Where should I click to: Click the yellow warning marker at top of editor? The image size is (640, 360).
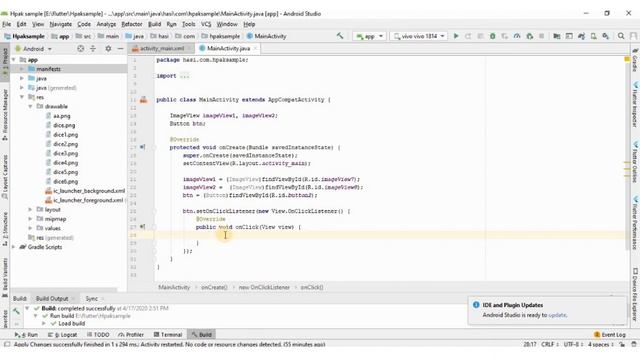click(x=627, y=60)
